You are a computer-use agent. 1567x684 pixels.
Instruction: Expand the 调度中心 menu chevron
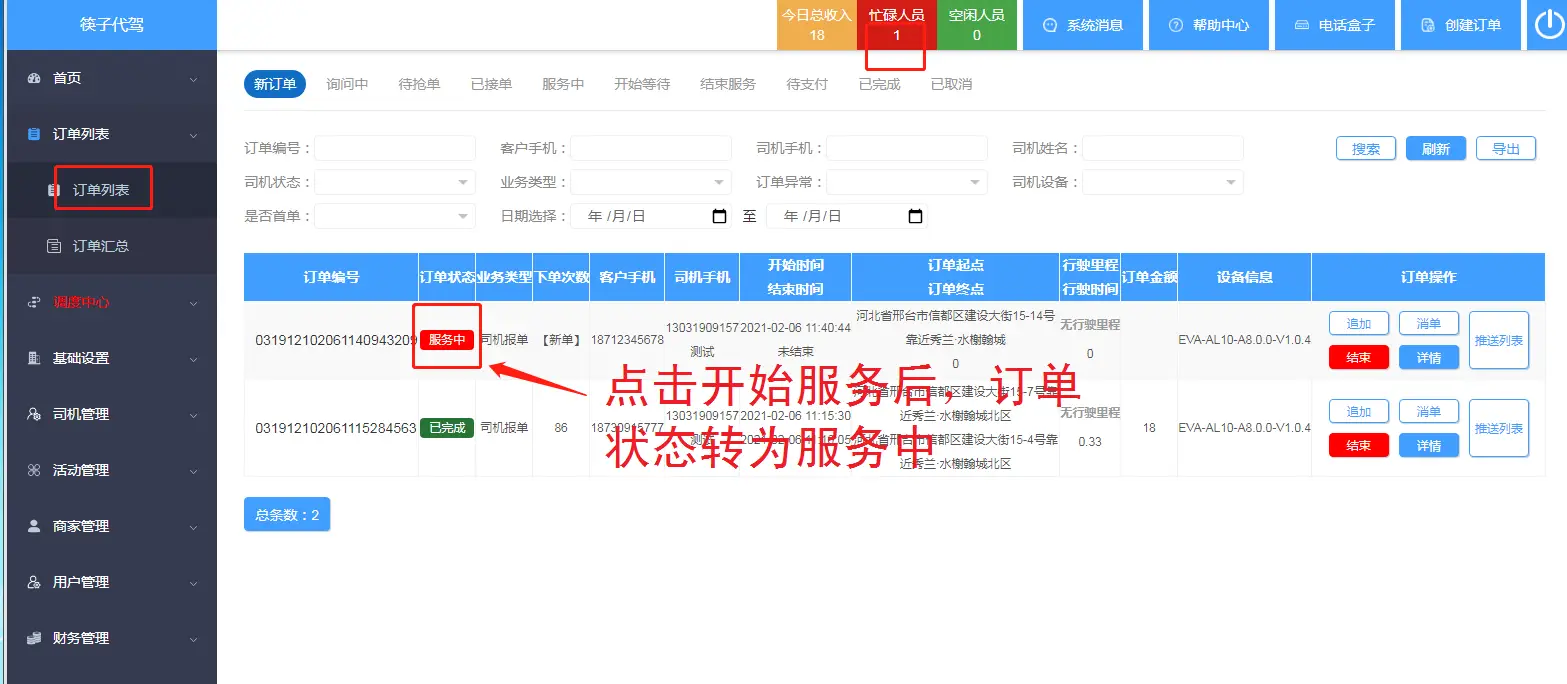tap(193, 303)
